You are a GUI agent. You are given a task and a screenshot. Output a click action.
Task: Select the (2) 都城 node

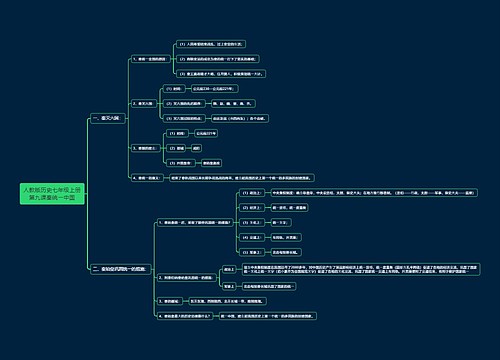(177, 148)
